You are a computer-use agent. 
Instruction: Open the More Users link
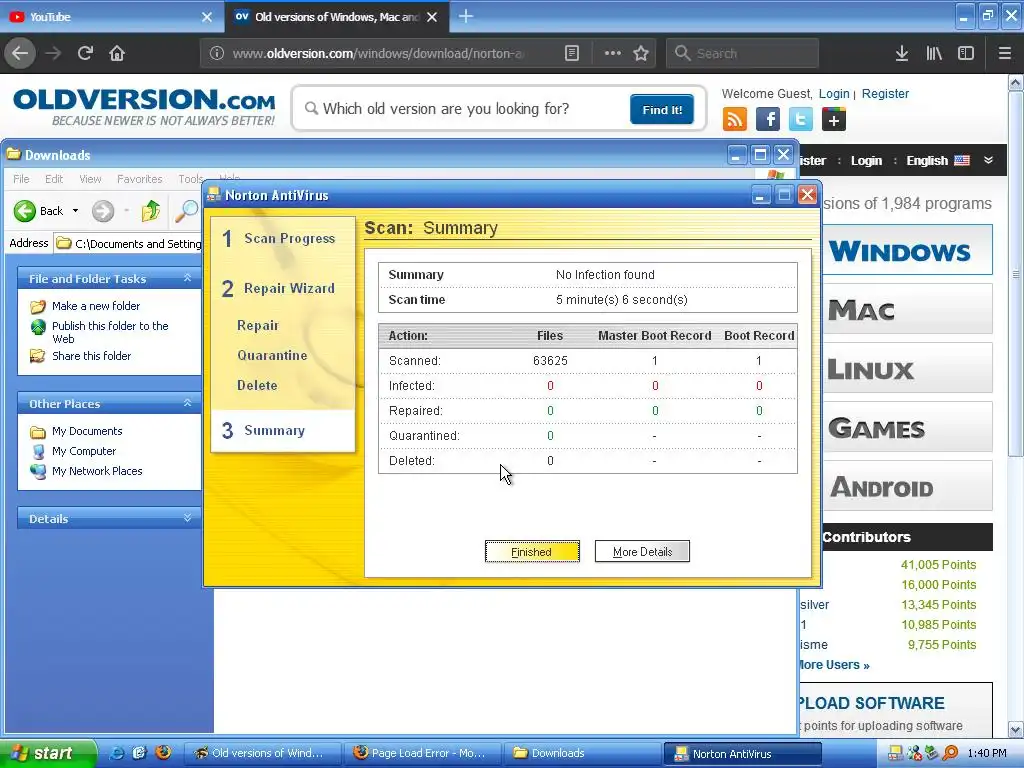pyautogui.click(x=834, y=665)
